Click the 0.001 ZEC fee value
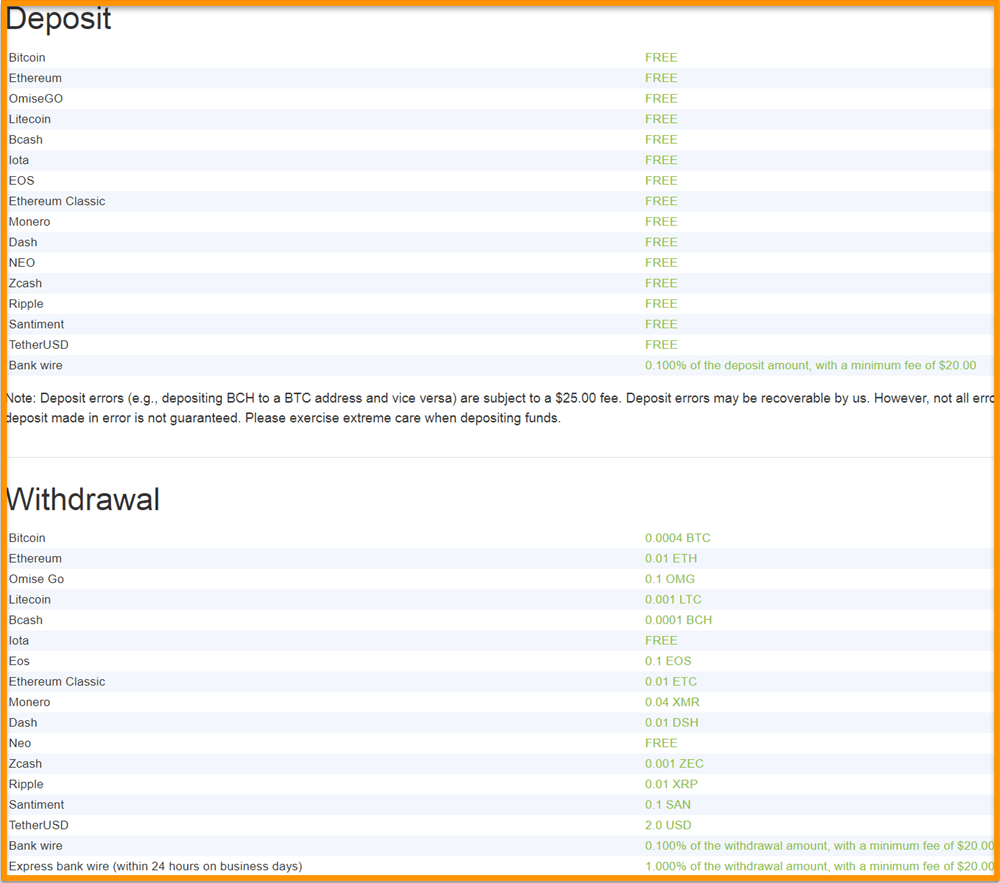Viewport: 1000px width, 883px height. [x=674, y=764]
